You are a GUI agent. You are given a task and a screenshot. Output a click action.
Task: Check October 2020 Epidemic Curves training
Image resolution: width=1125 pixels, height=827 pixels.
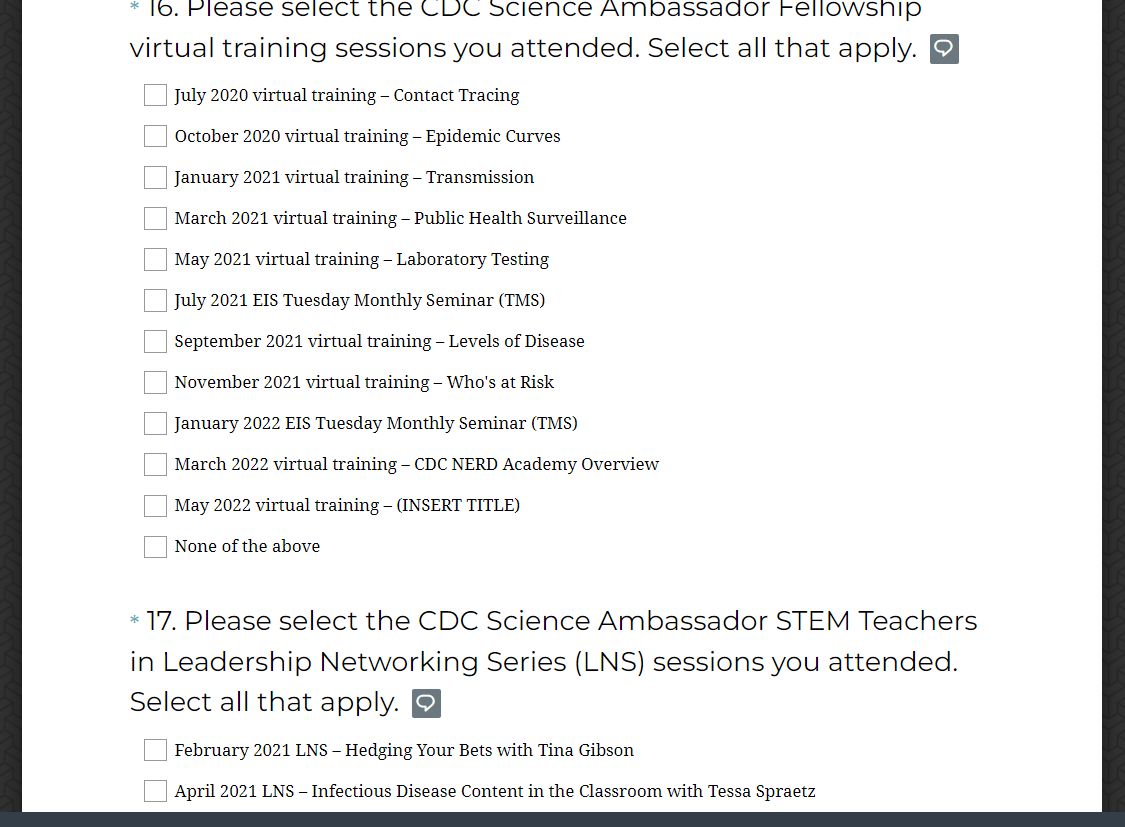click(x=155, y=136)
